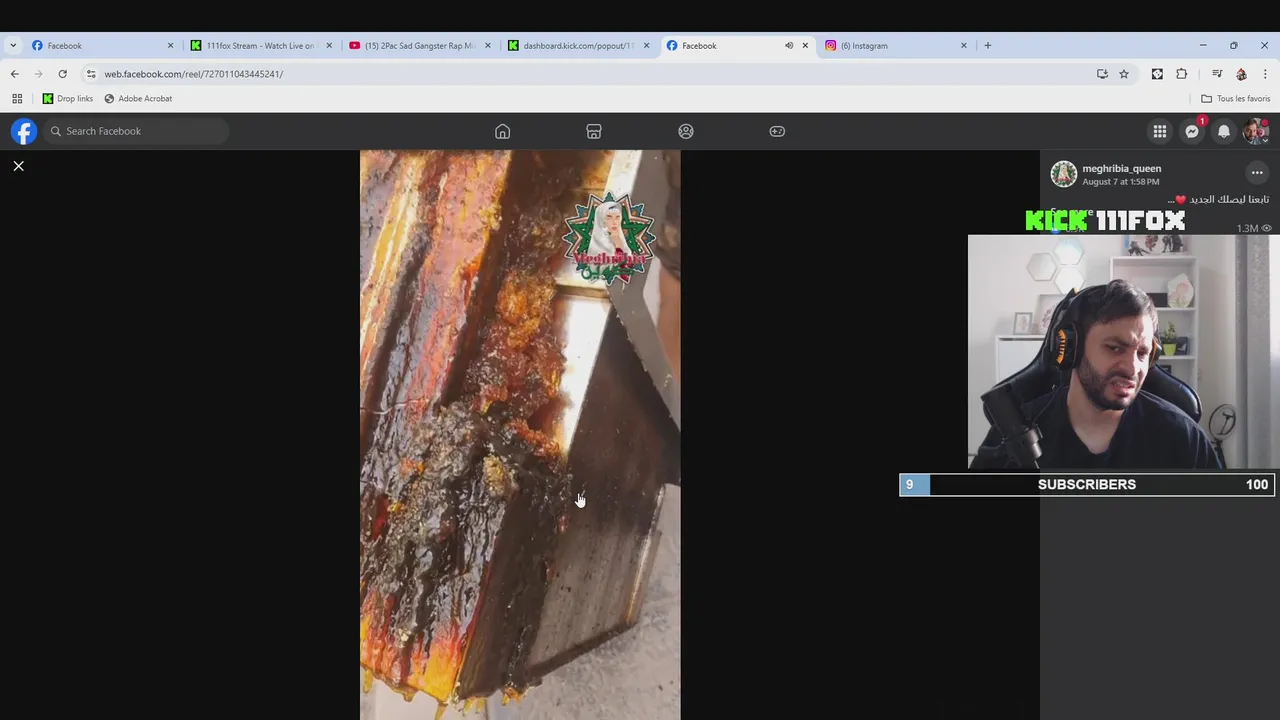Open the extension icon beside Extensions
The width and height of the screenshot is (1280, 720).
[1157, 74]
